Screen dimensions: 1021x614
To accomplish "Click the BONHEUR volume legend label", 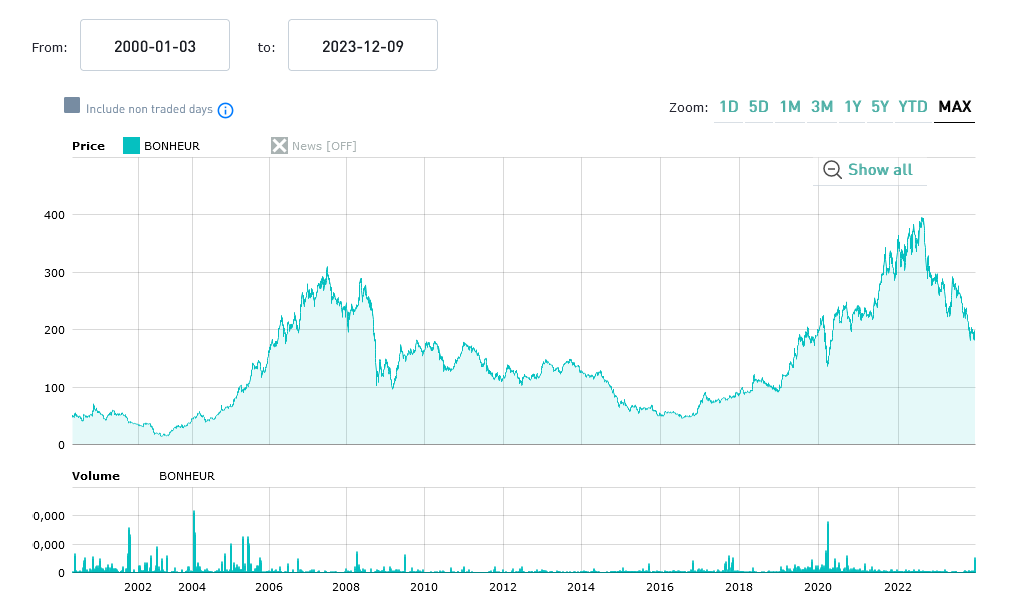I will pyautogui.click(x=187, y=476).
